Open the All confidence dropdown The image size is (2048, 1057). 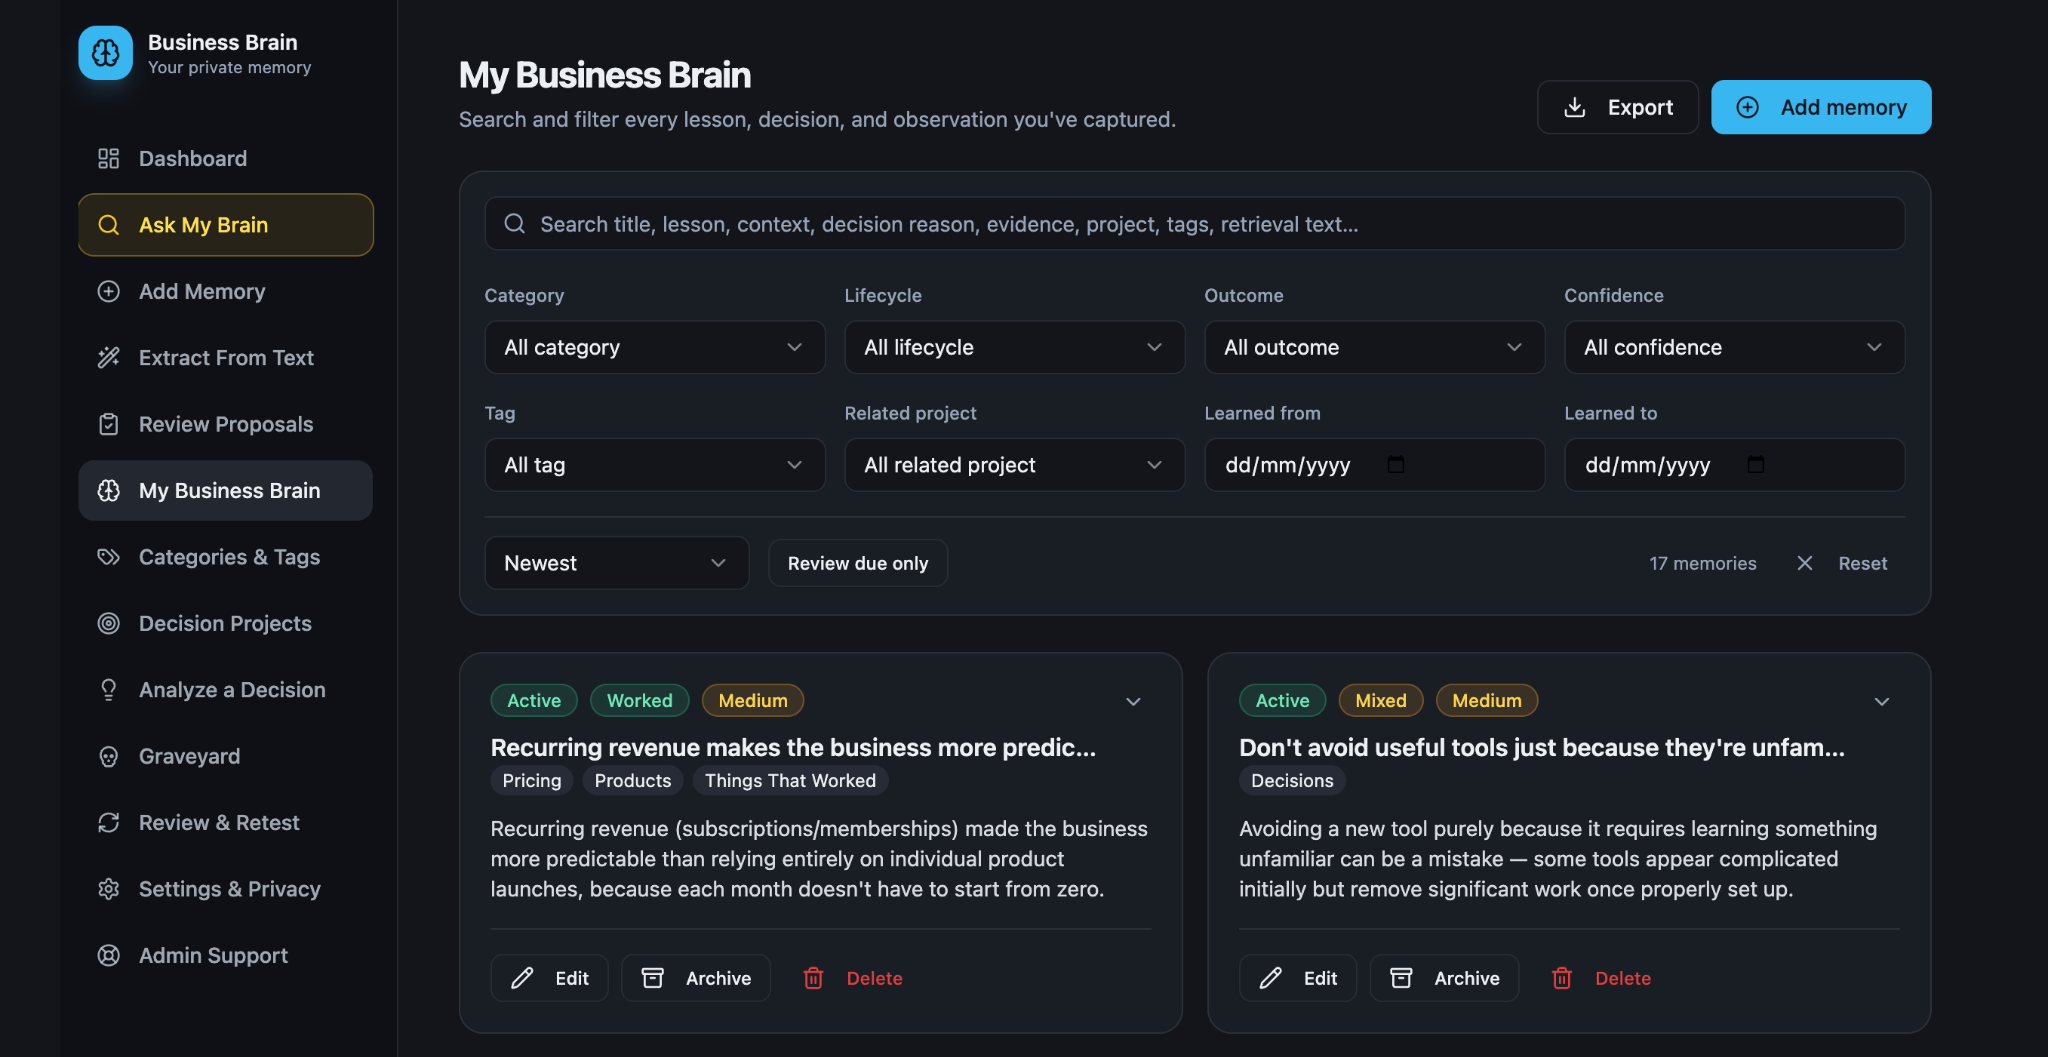coord(1735,347)
